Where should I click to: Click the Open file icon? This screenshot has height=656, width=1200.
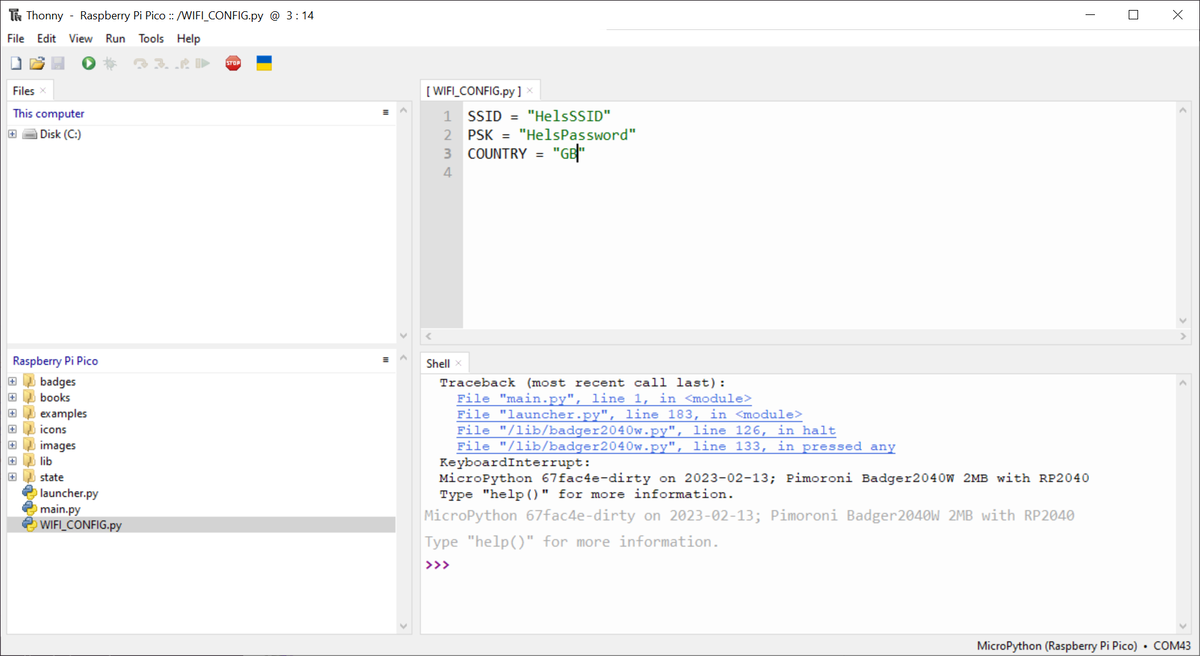pyautogui.click(x=37, y=62)
